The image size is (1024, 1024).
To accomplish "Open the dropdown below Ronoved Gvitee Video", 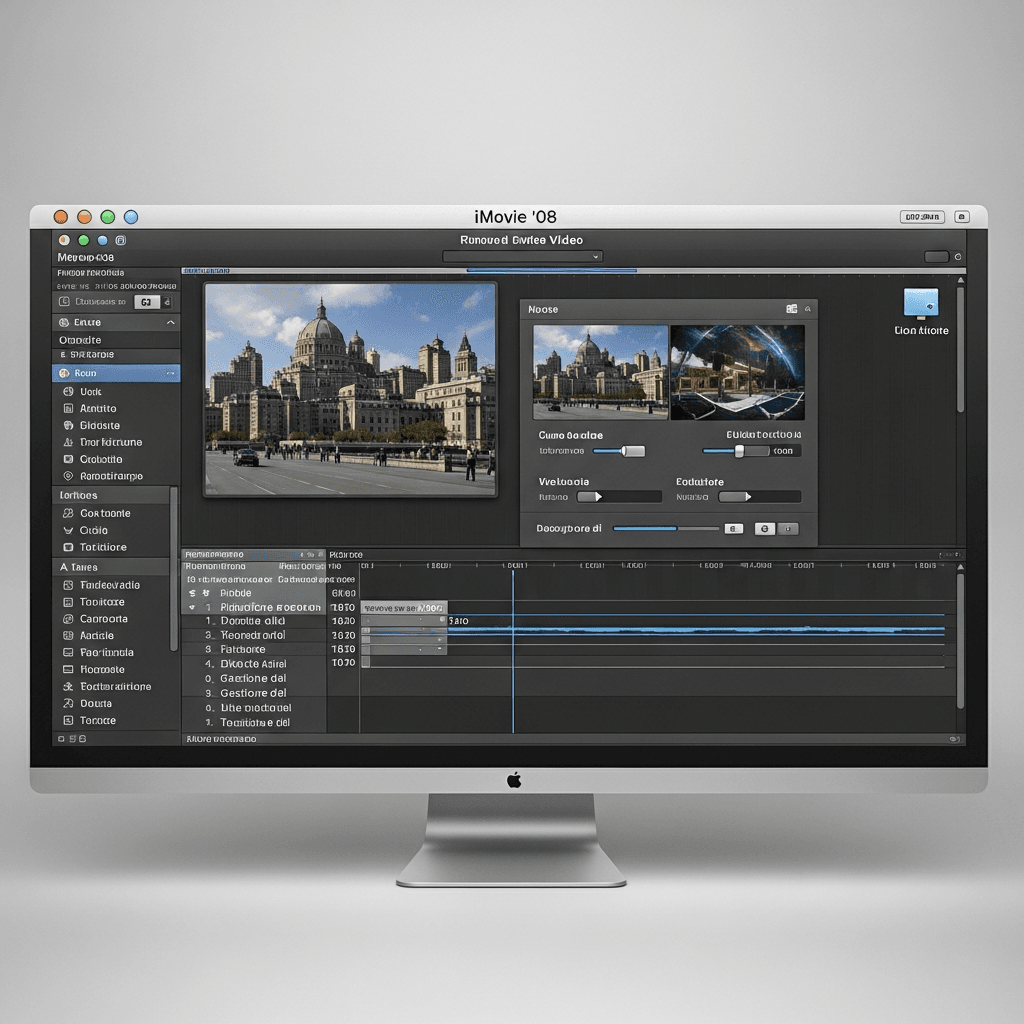I will click(x=523, y=257).
